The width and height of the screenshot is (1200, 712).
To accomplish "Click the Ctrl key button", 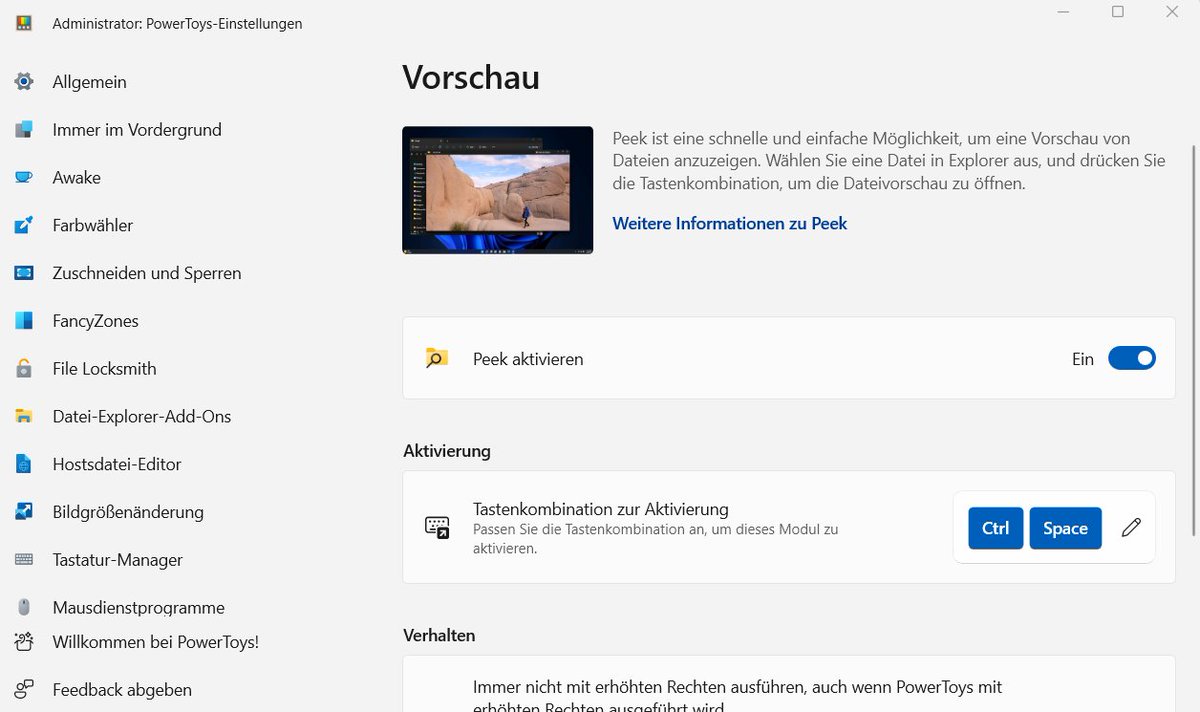I will tap(995, 528).
